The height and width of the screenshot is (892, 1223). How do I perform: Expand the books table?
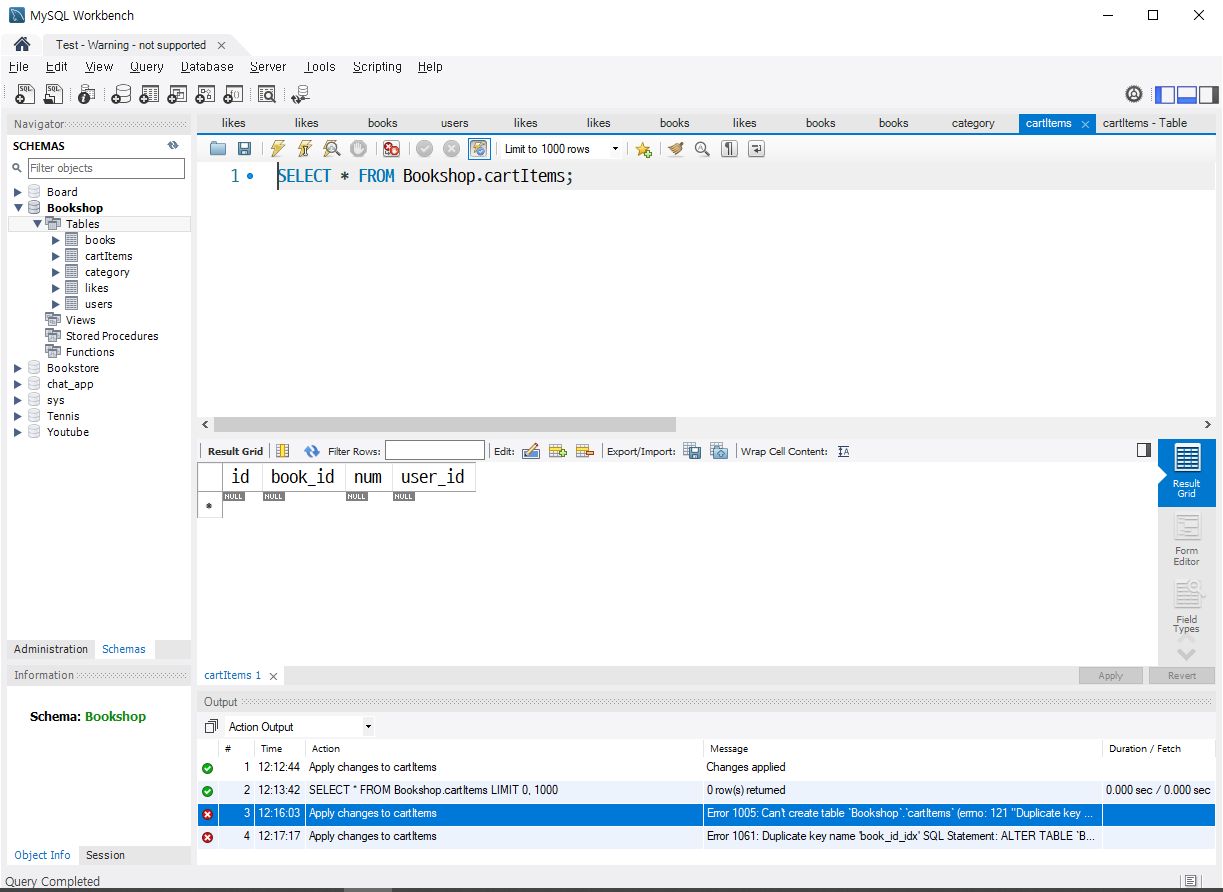(x=56, y=240)
